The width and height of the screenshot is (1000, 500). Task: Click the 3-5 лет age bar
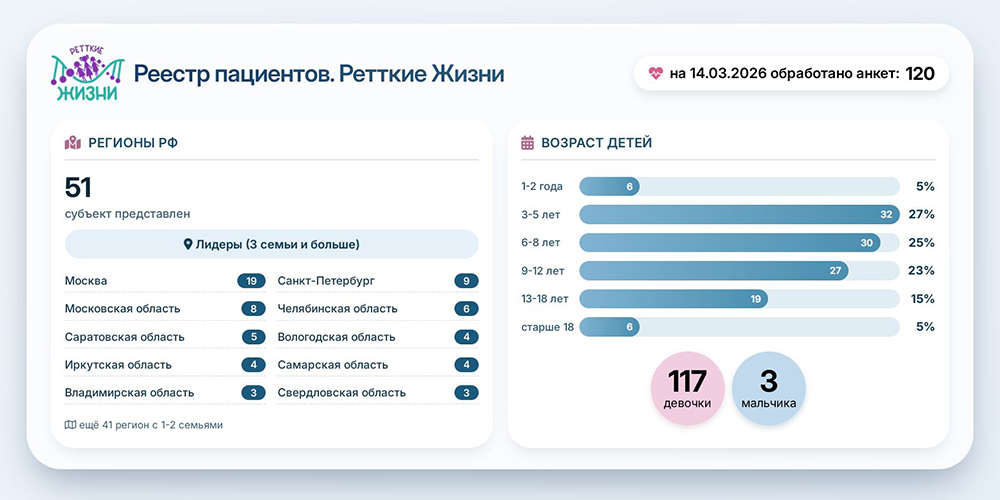pyautogui.click(x=738, y=214)
